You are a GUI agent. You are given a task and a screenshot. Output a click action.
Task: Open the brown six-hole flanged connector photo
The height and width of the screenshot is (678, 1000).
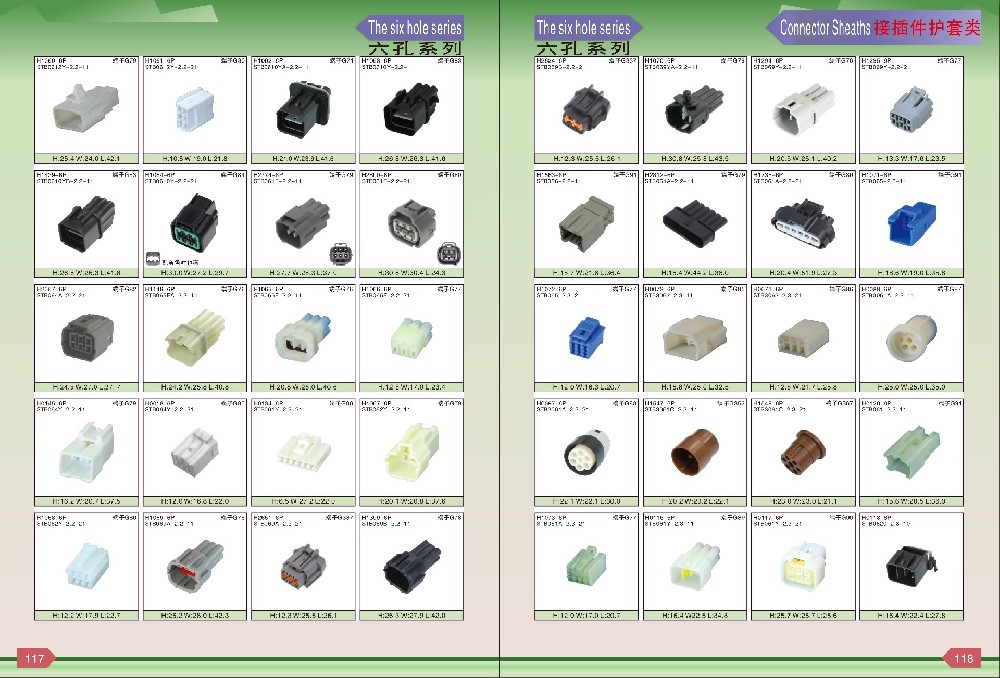803,452
